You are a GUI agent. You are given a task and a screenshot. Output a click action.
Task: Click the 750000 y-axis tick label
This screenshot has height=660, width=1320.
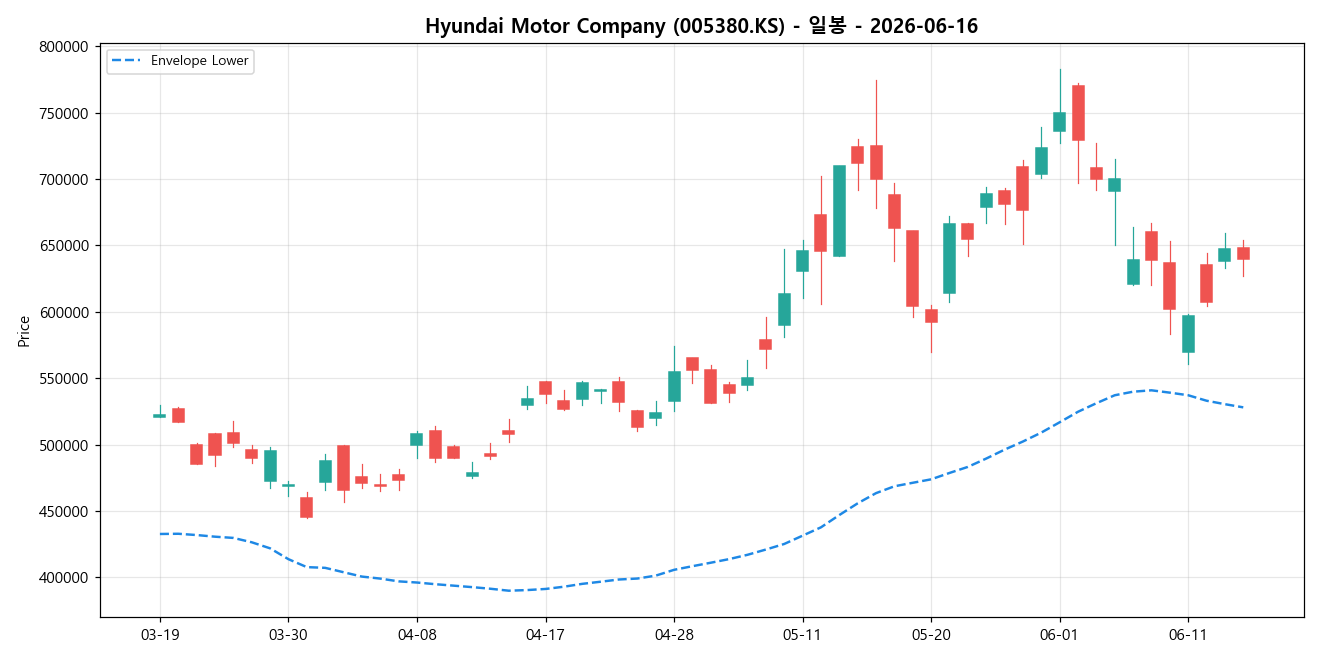[63, 113]
